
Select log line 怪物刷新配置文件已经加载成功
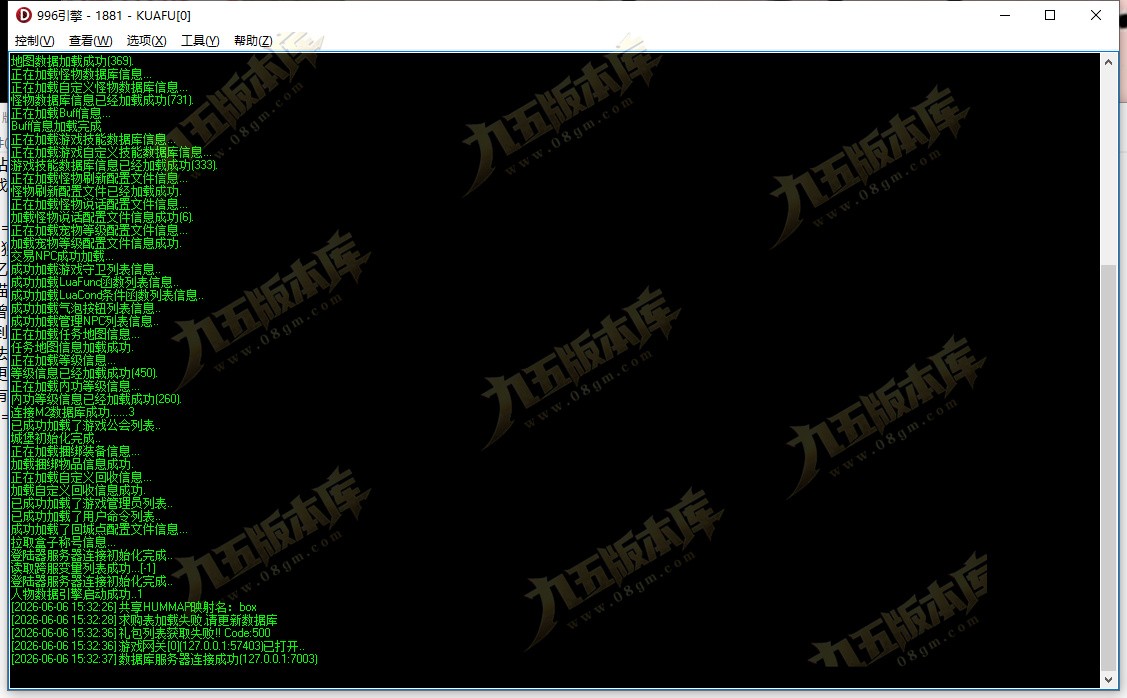(x=96, y=191)
